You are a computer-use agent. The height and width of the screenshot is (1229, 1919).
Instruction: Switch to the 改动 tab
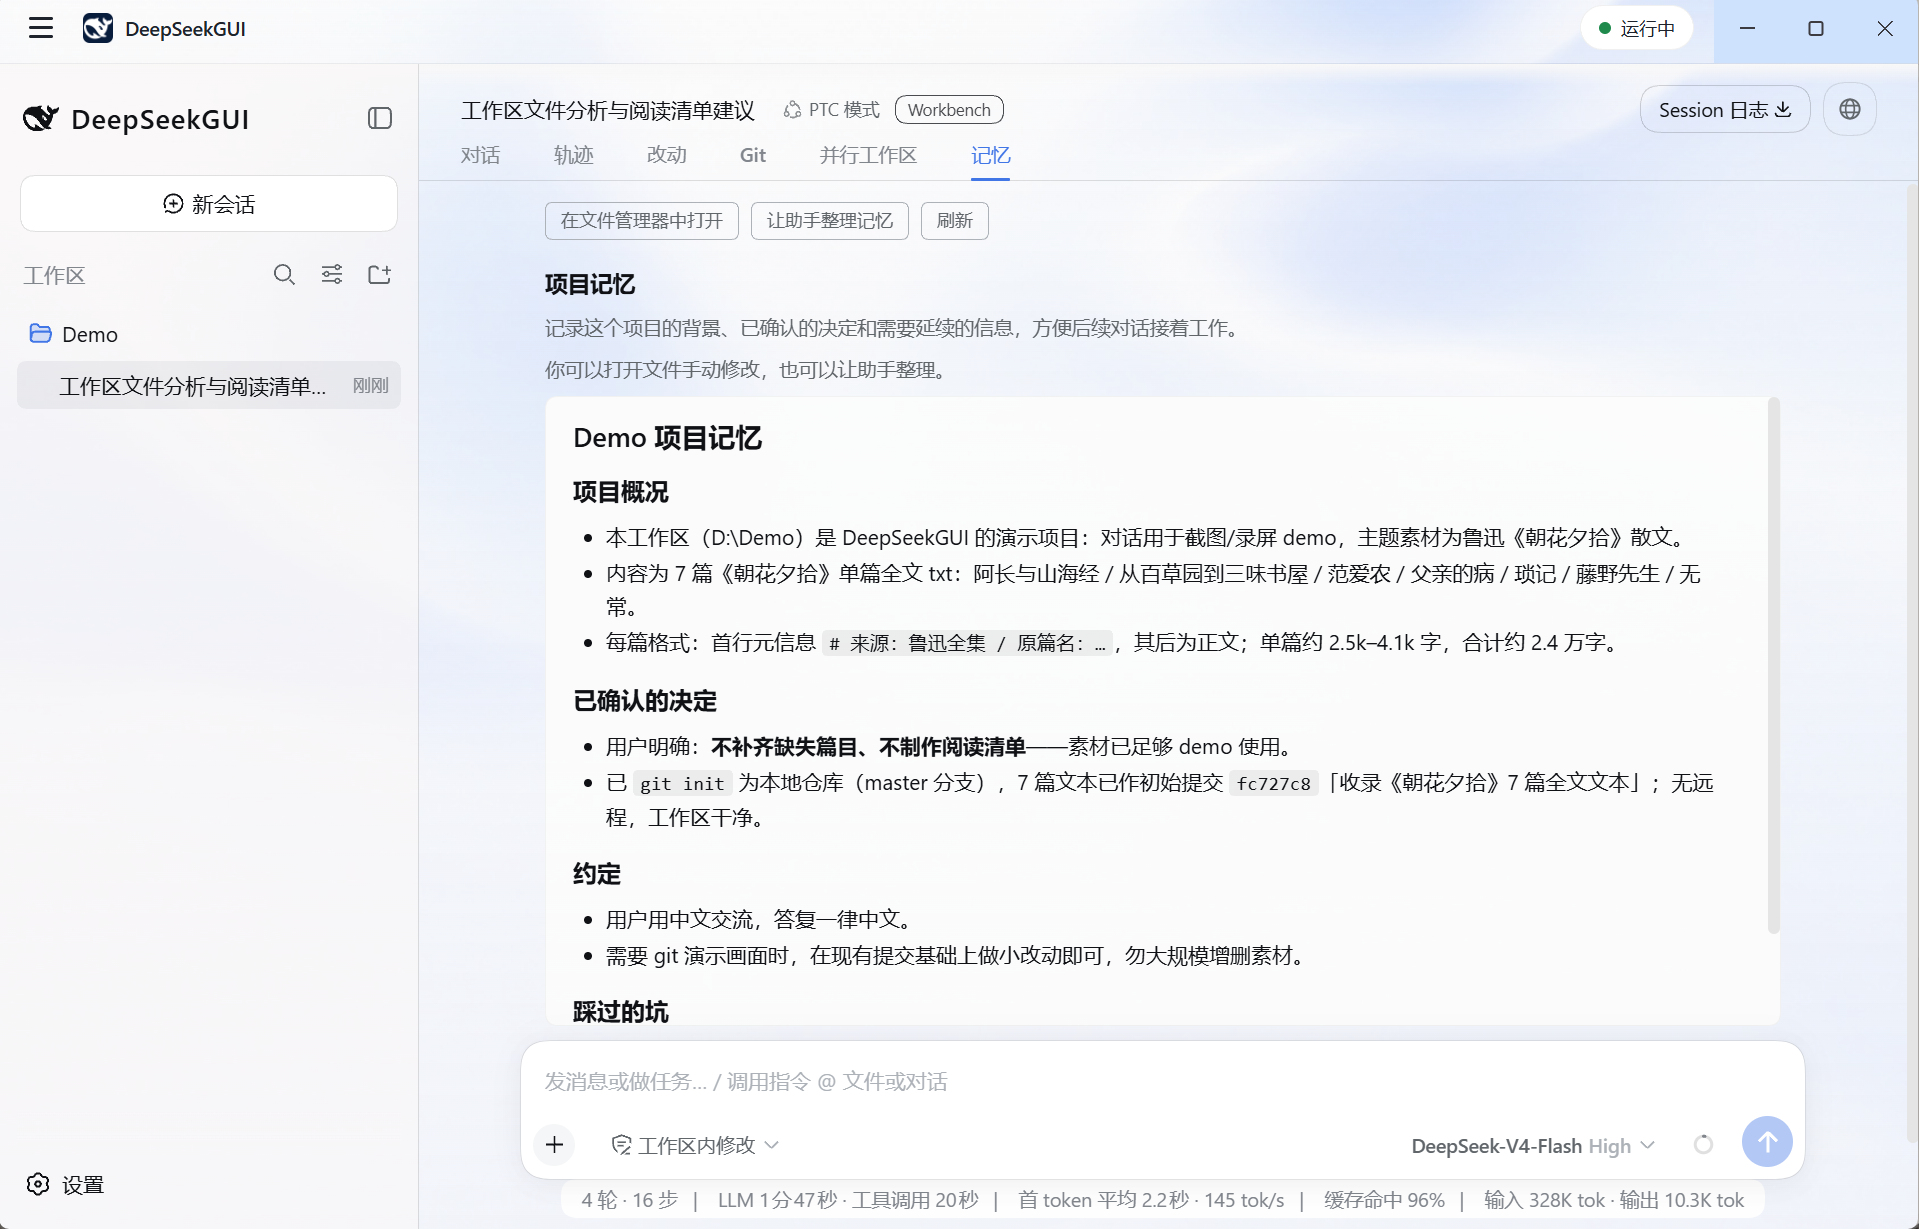click(667, 155)
